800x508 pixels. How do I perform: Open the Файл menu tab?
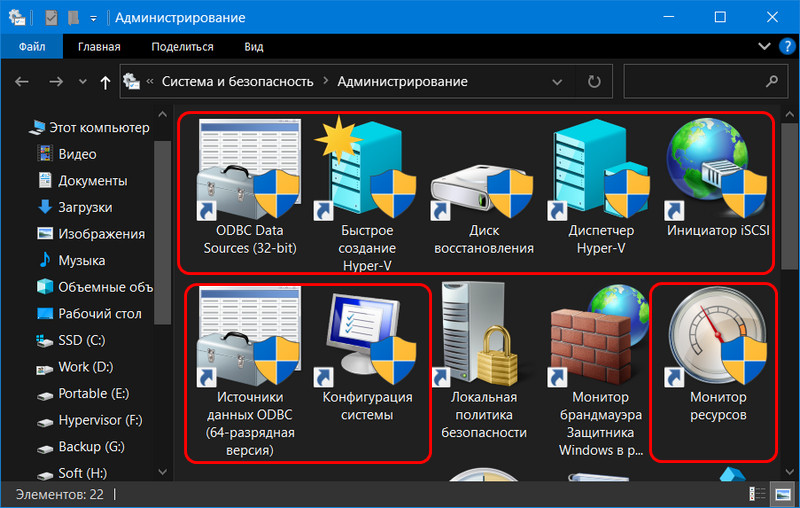click(x=32, y=46)
